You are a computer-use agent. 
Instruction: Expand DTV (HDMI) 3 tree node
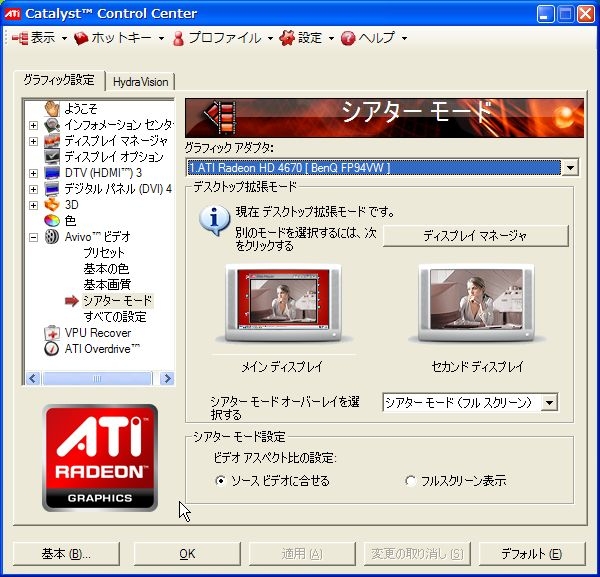click(x=34, y=173)
